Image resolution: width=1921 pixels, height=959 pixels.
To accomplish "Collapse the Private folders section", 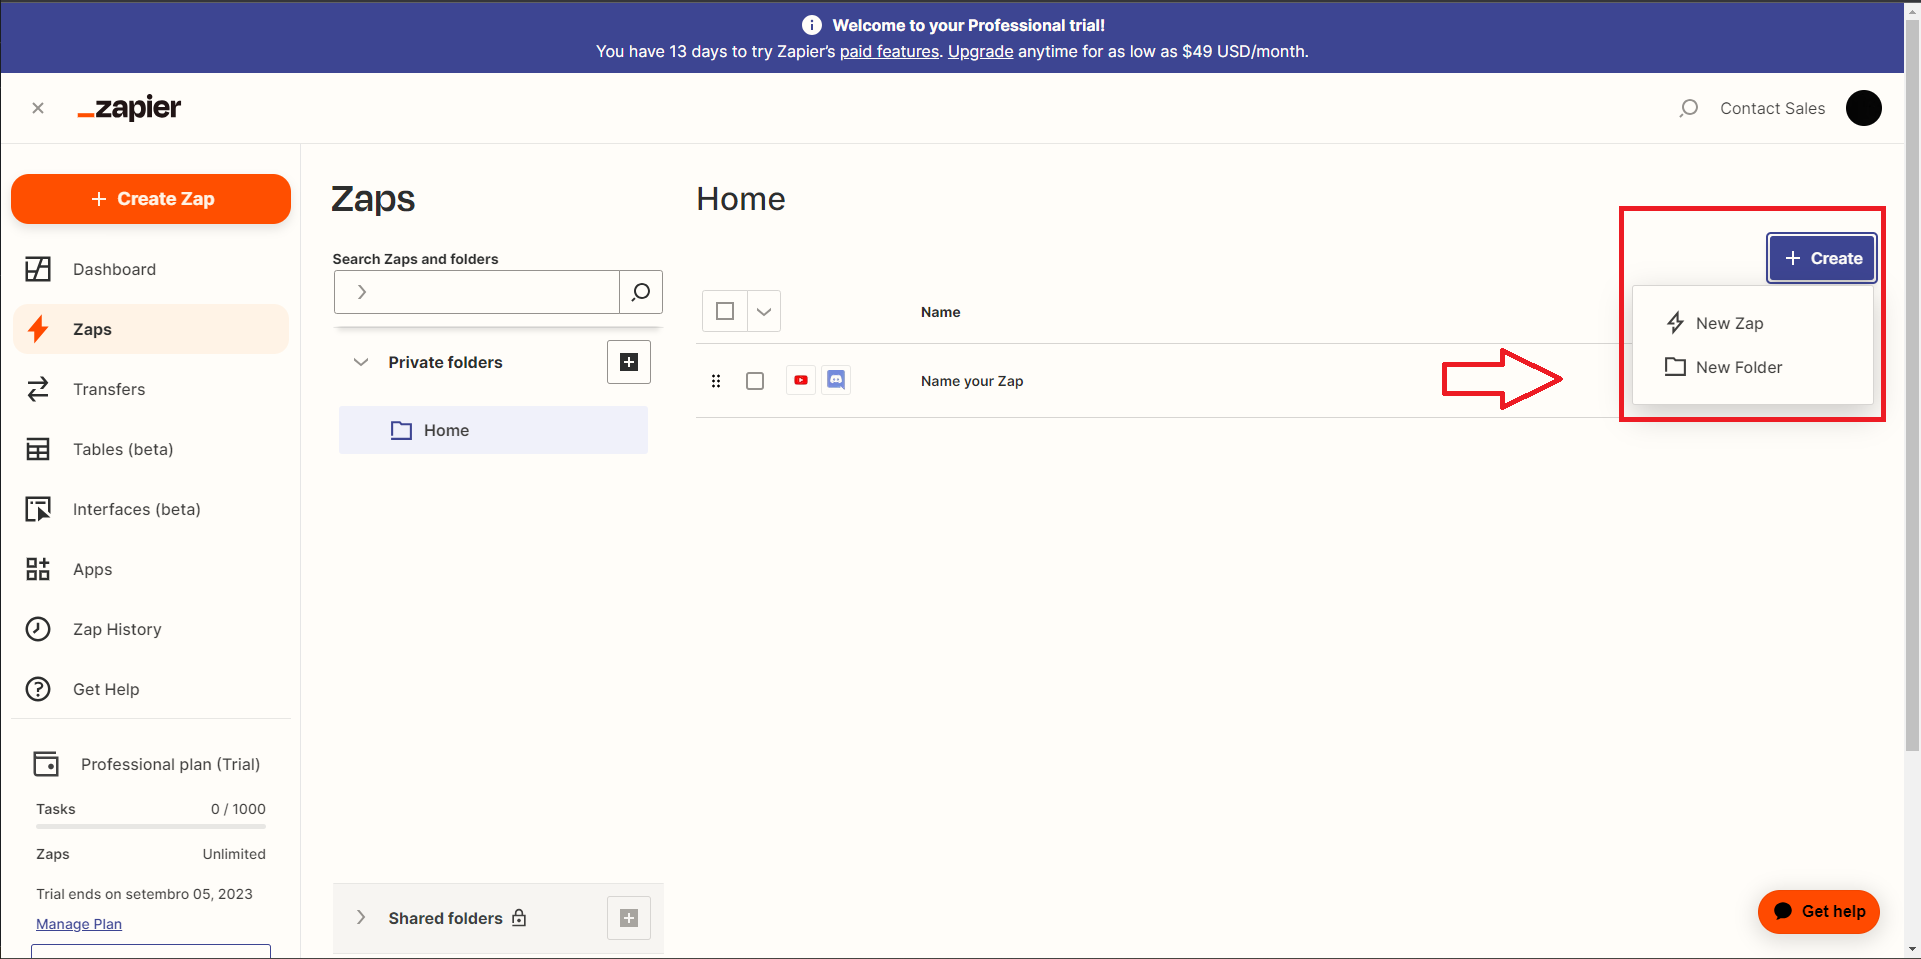I will click(x=360, y=362).
